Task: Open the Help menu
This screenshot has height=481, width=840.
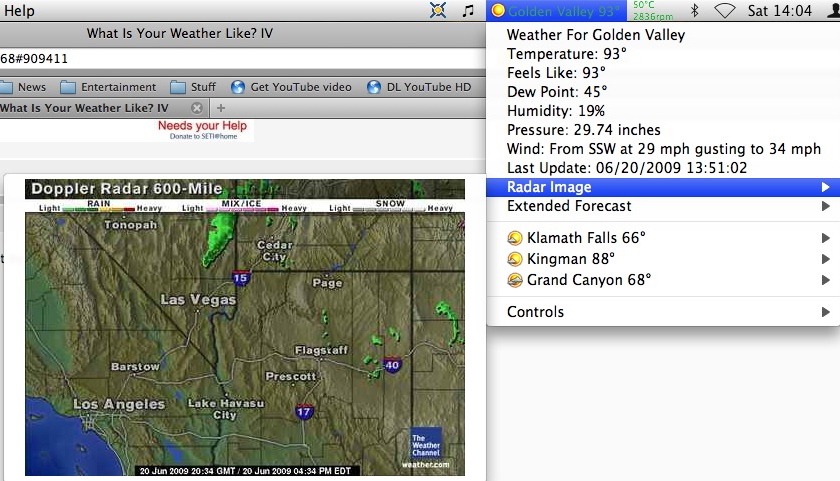Action: pos(19,11)
